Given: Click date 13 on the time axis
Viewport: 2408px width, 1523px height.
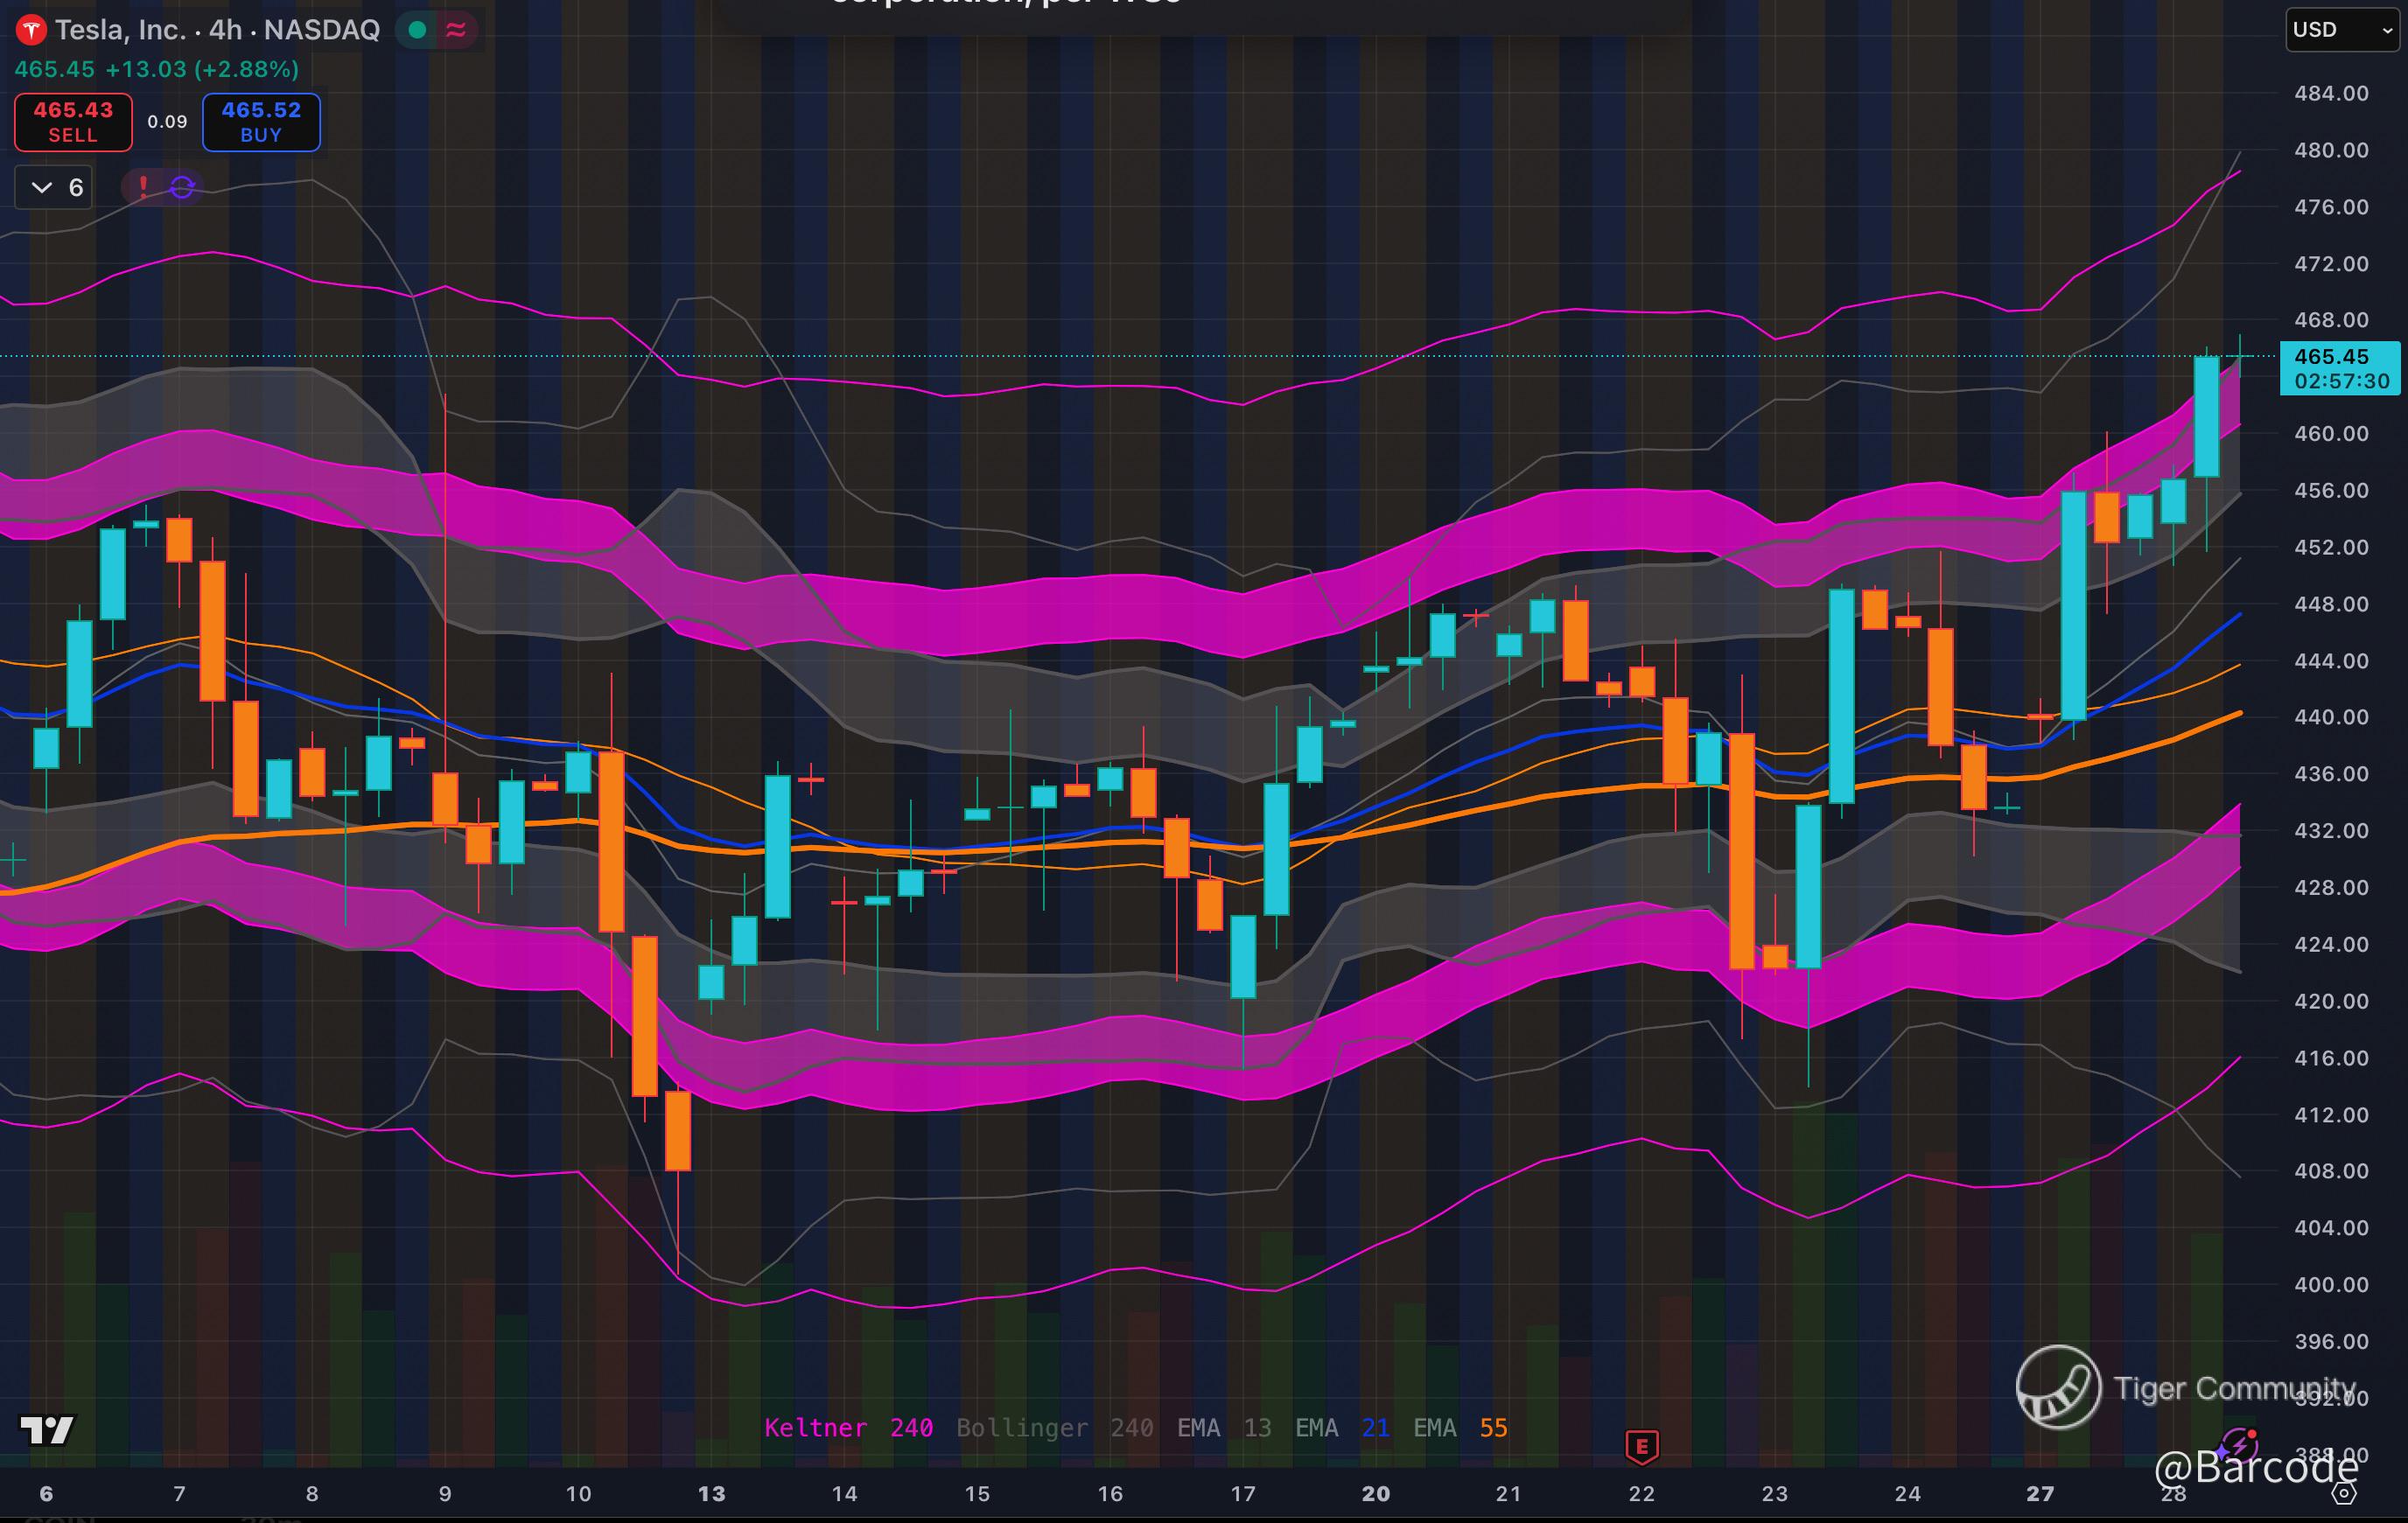Looking at the screenshot, I should tap(711, 1494).
